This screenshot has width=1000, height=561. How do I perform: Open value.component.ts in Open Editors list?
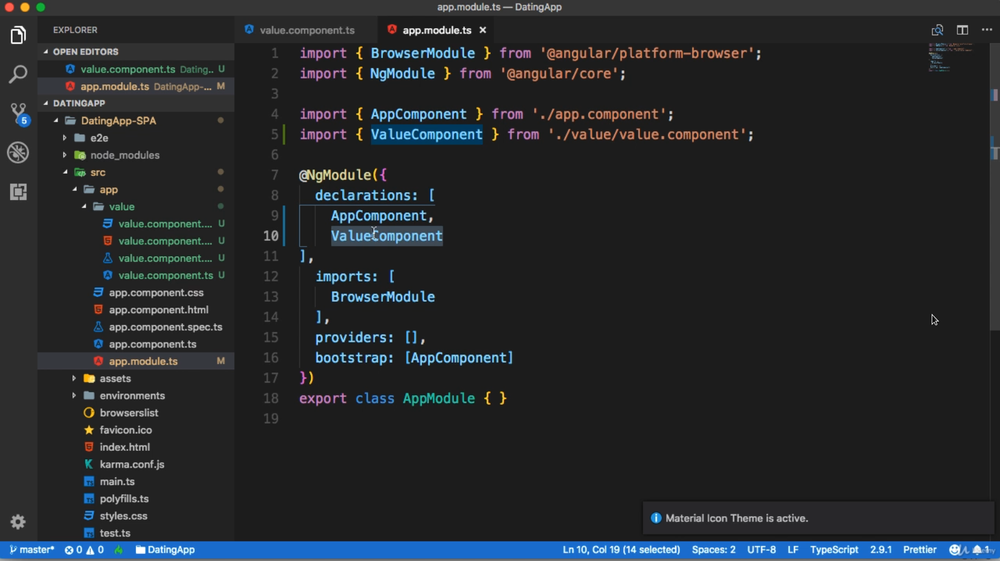[136, 69]
